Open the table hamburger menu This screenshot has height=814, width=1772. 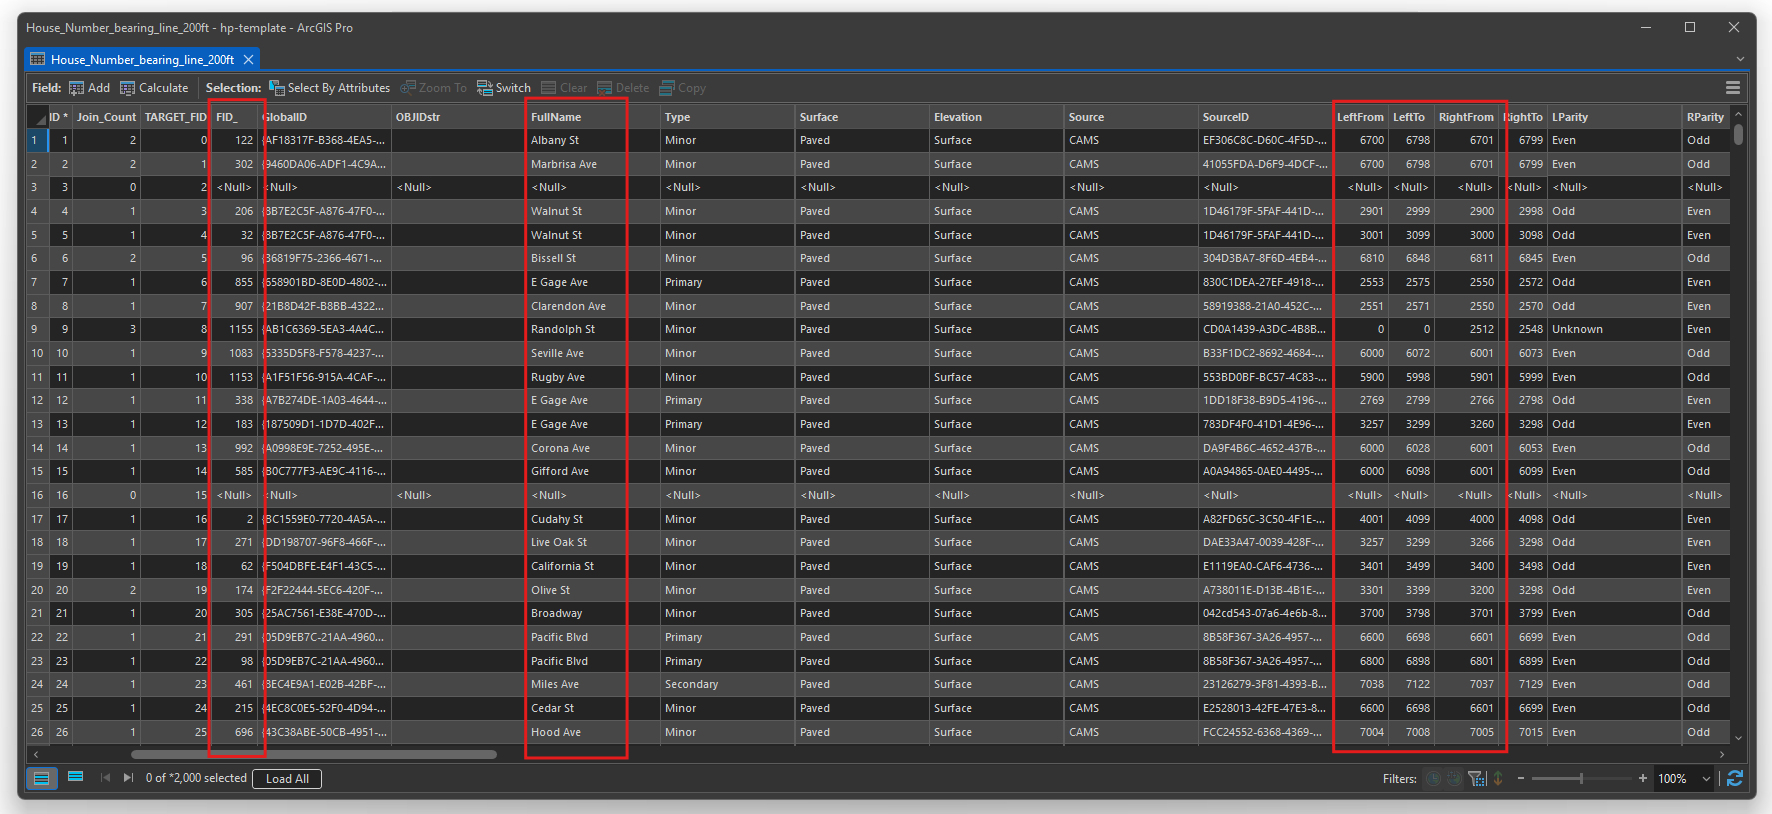(x=1733, y=88)
